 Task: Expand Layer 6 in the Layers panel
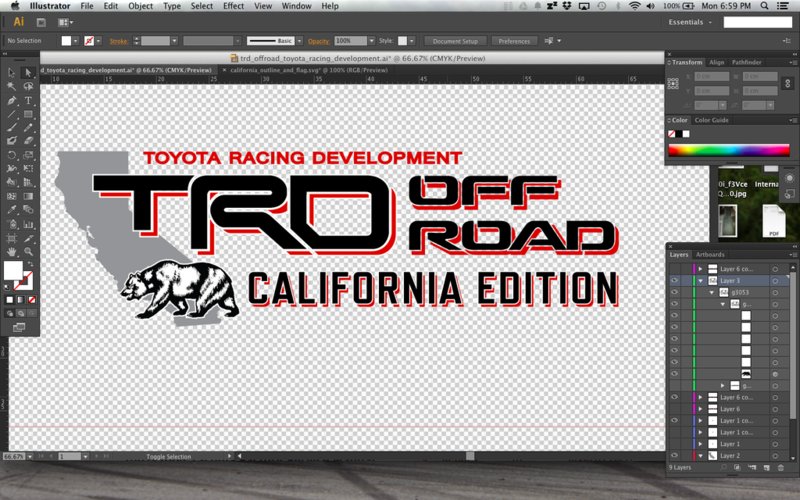pos(701,409)
